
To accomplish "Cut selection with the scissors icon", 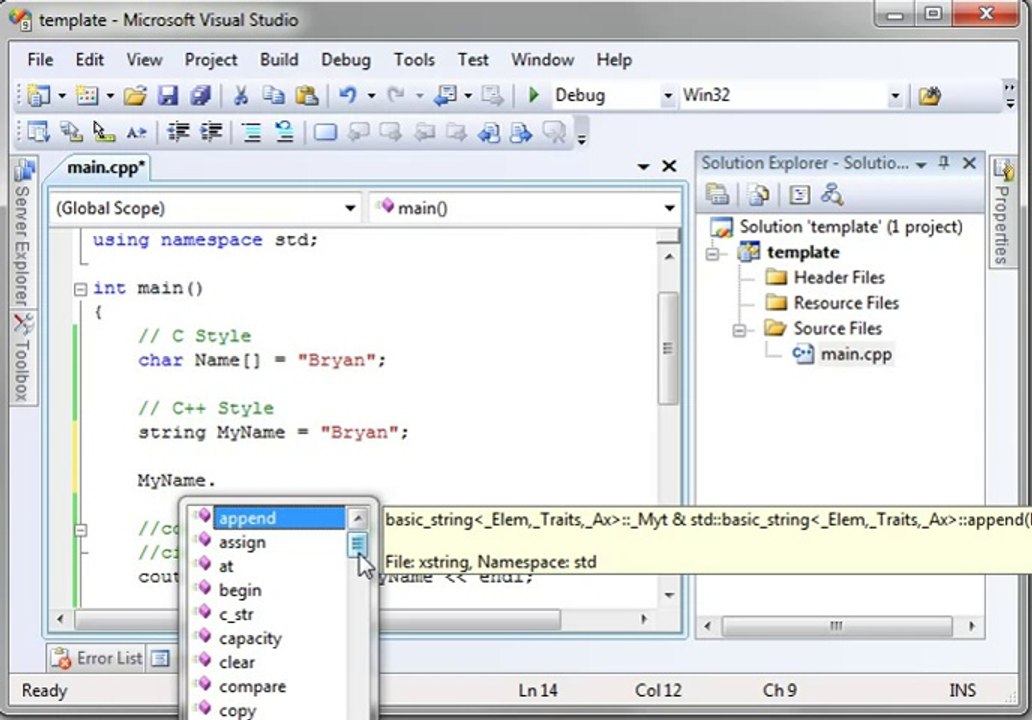I will point(241,96).
